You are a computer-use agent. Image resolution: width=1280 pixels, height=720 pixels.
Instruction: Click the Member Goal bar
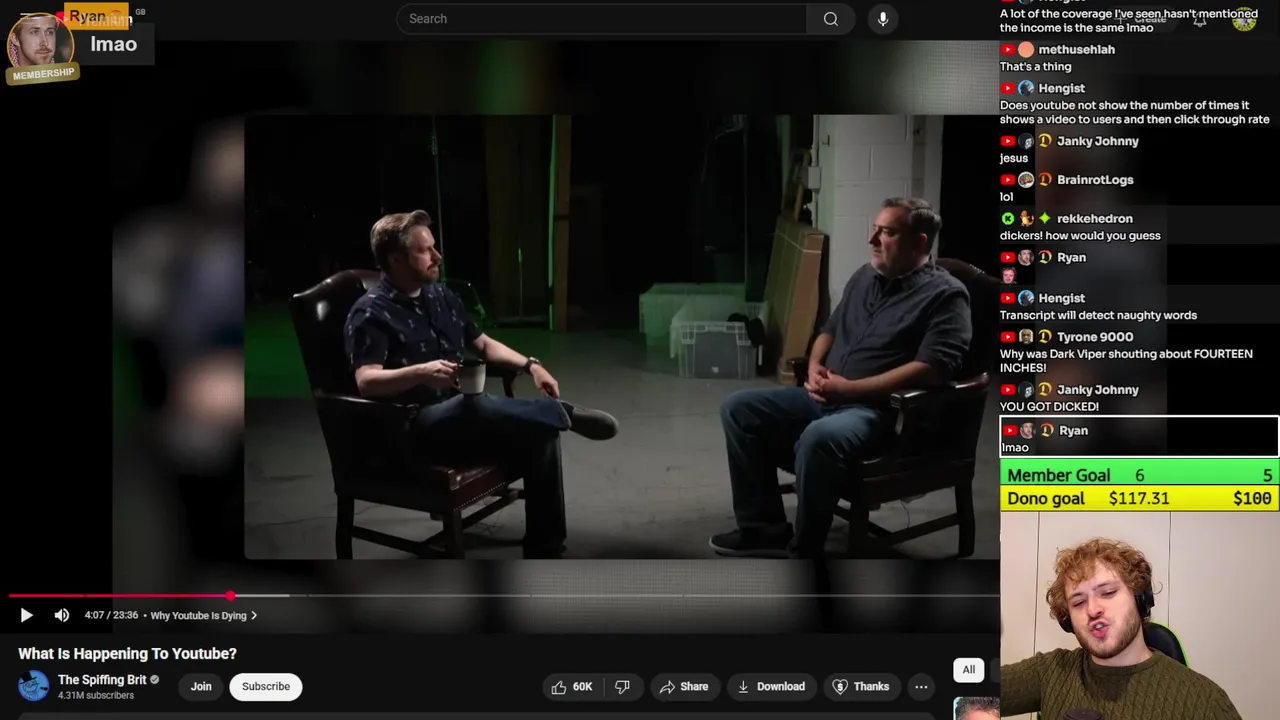point(1139,475)
